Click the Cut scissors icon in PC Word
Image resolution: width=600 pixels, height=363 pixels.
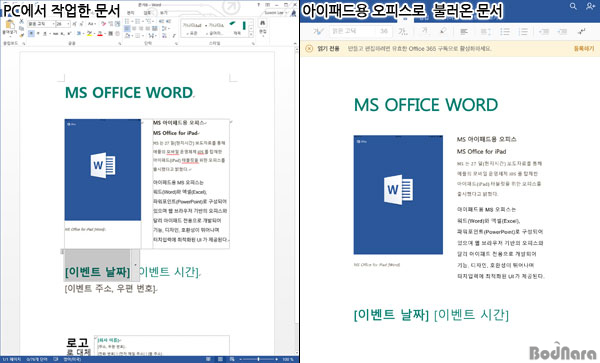[x=21, y=21]
